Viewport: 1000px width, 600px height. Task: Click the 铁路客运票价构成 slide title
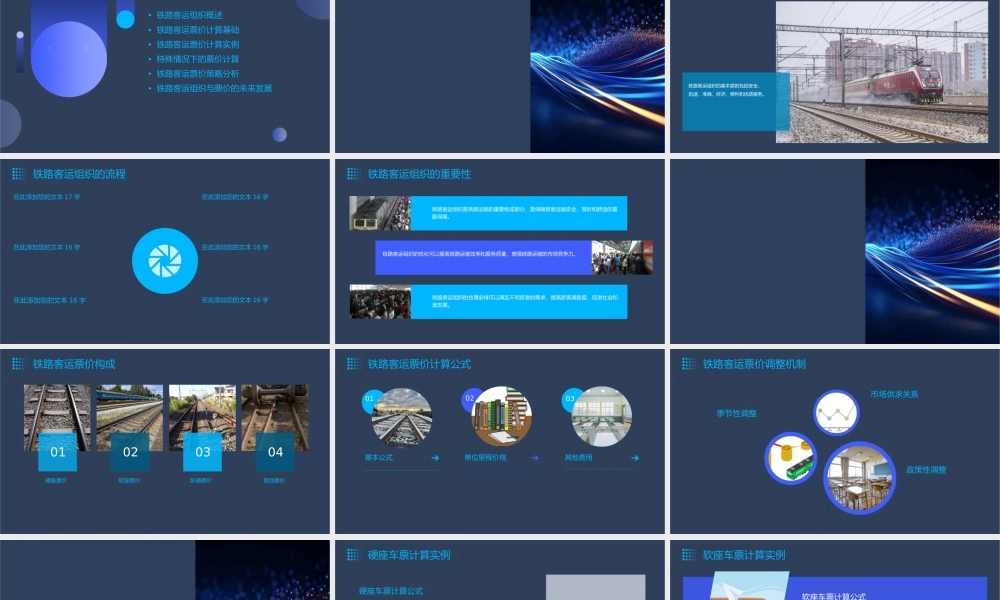pyautogui.click(x=74, y=364)
